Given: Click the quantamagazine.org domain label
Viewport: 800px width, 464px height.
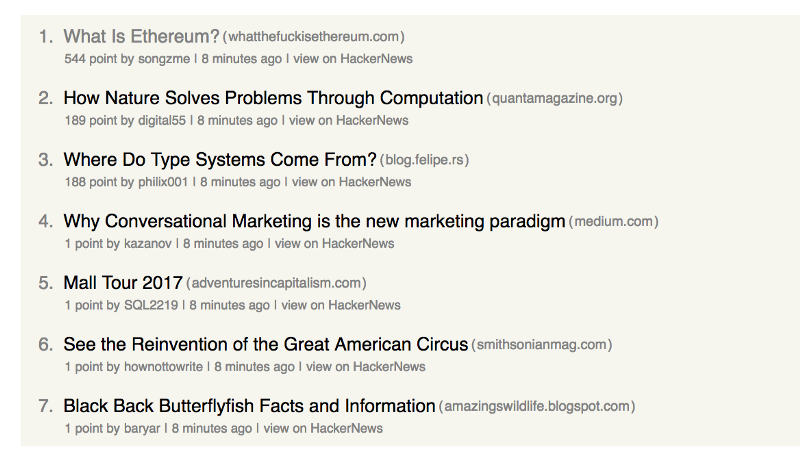Looking at the screenshot, I should coord(555,99).
